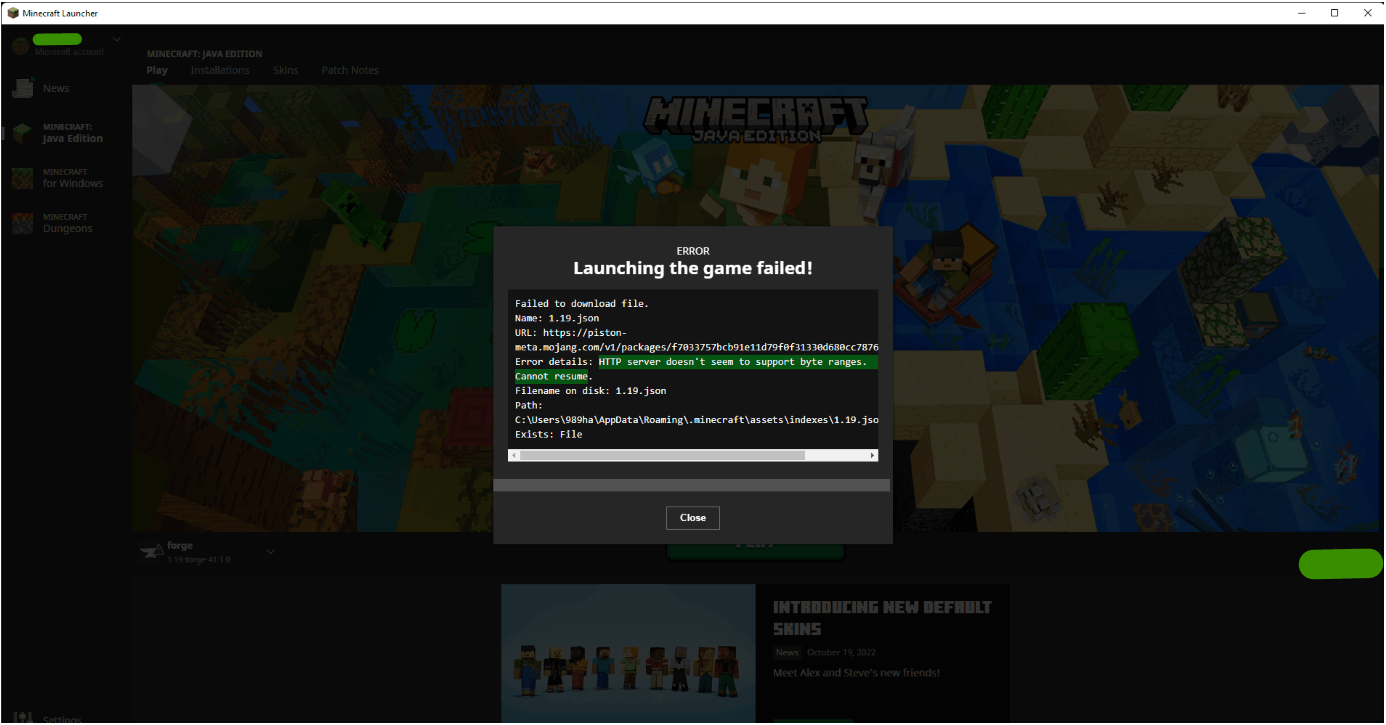Select Minecraft for Windows icon
1386x725 pixels.
(23, 178)
